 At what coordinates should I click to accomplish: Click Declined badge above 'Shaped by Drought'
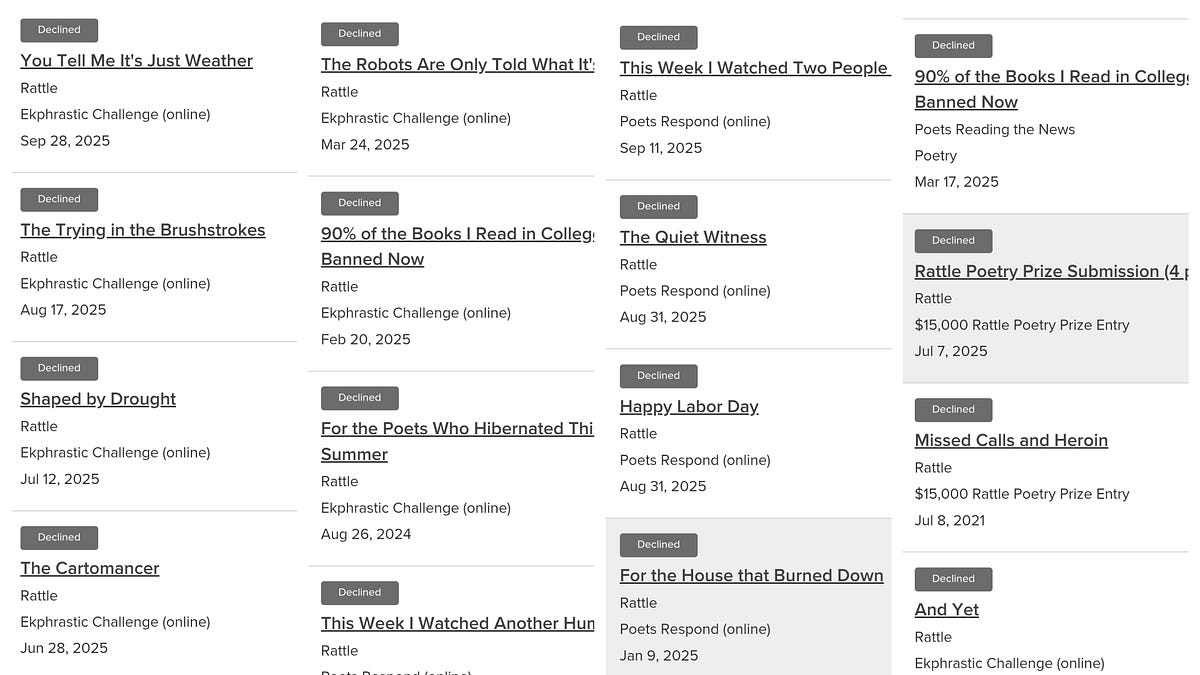59,368
